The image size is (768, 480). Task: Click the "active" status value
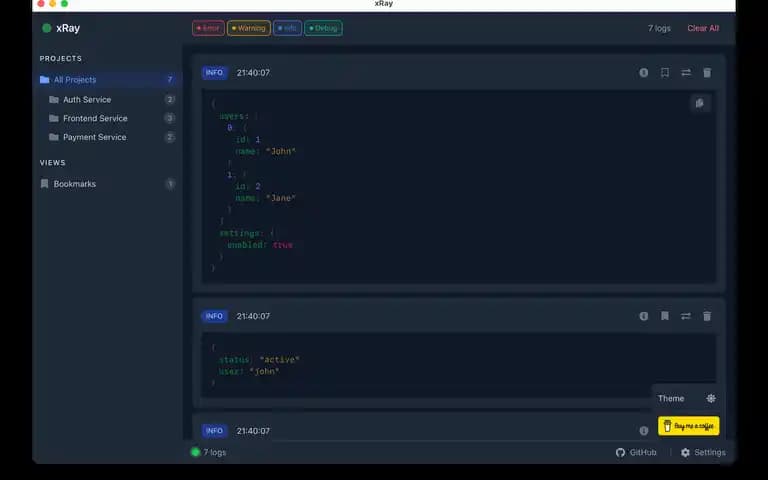click(x=279, y=360)
